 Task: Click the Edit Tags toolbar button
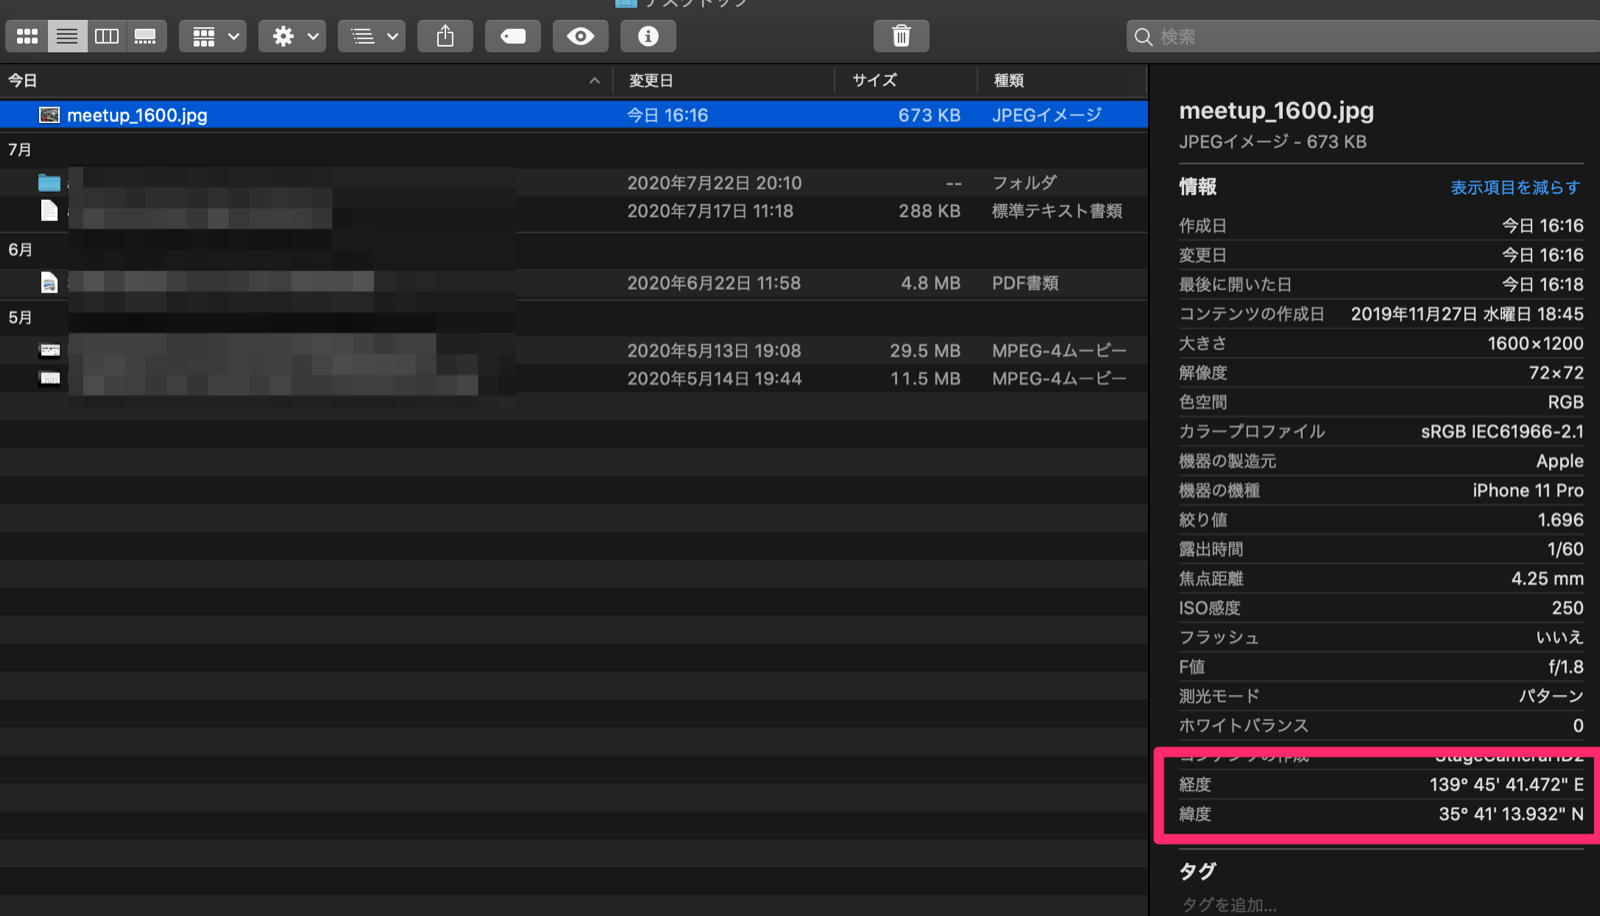[x=513, y=37]
